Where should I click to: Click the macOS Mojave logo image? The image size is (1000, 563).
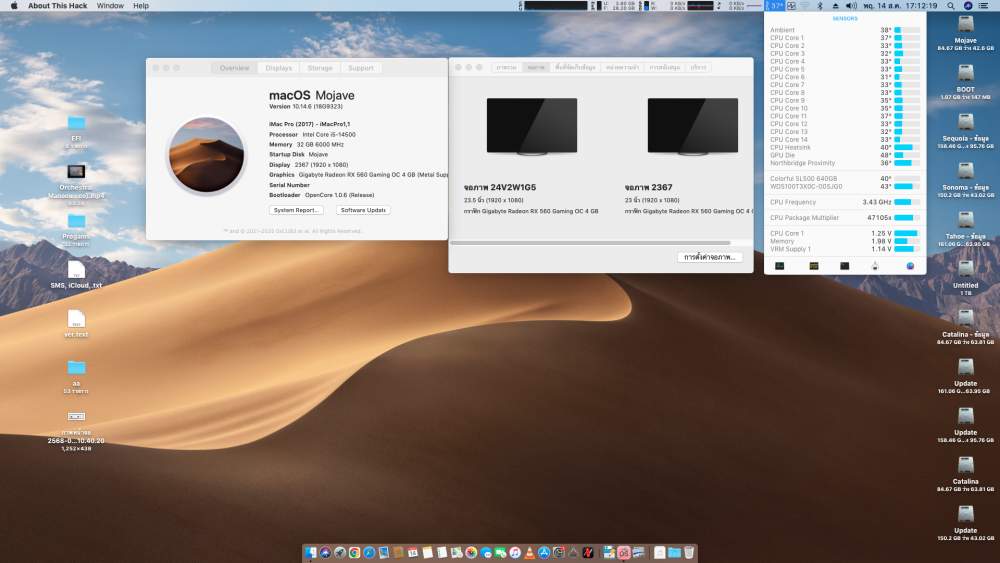pos(206,155)
